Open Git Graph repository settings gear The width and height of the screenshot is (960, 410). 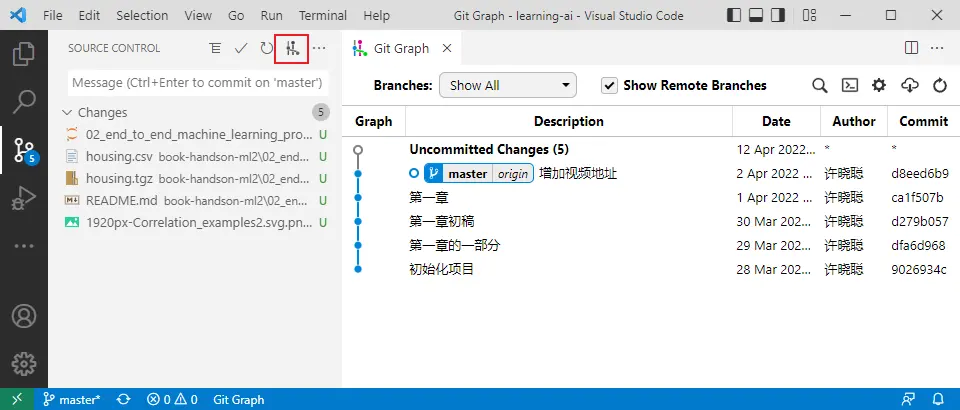coord(879,86)
